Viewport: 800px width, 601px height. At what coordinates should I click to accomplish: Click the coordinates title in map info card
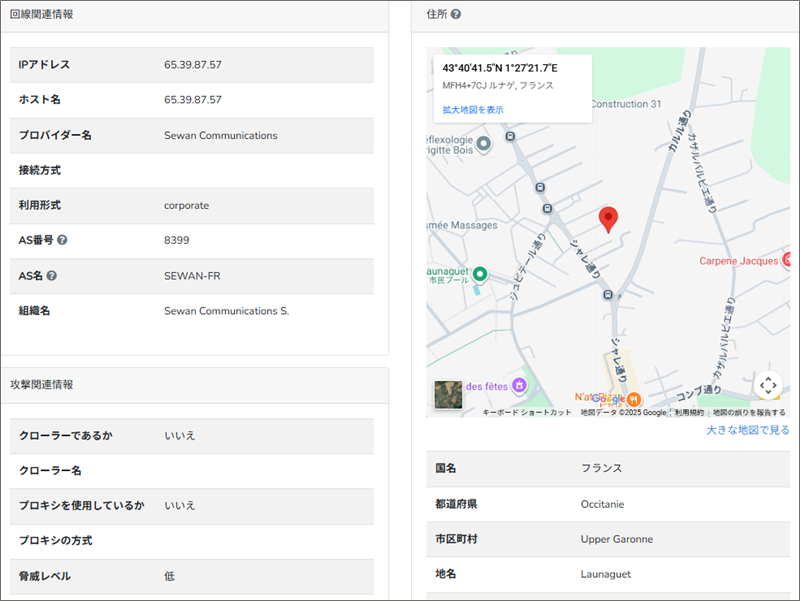tap(500, 68)
